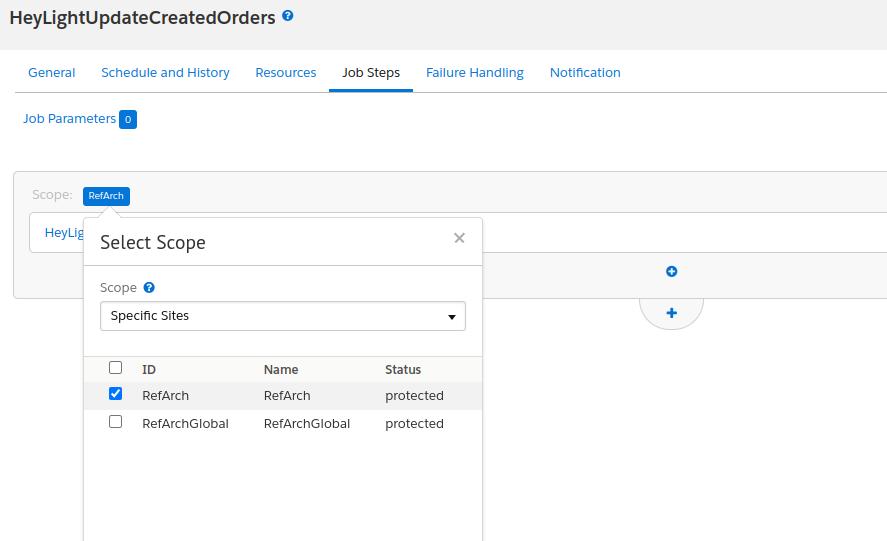Sort by the Name column header
Viewport: 887px width, 541px height.
[281, 370]
